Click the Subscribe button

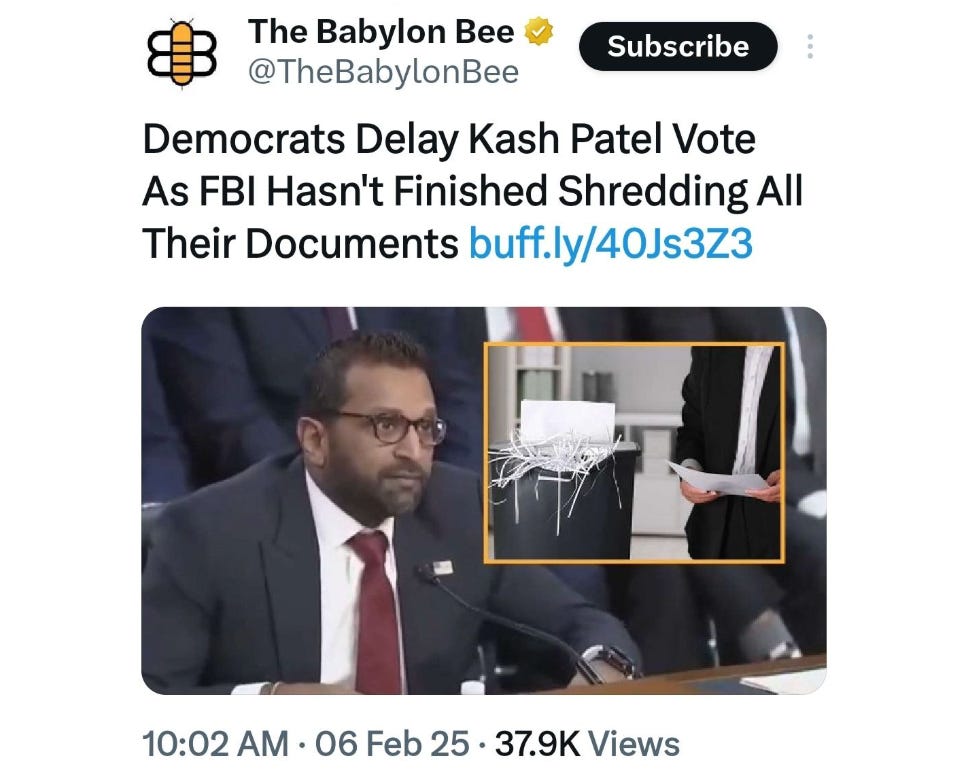pyautogui.click(x=678, y=46)
